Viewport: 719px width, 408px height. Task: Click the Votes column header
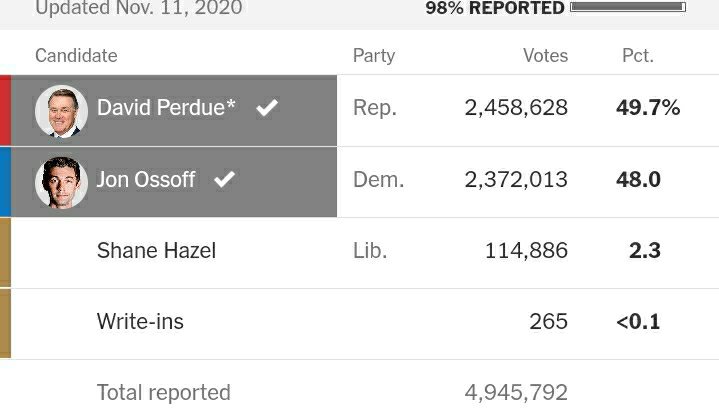(x=545, y=56)
